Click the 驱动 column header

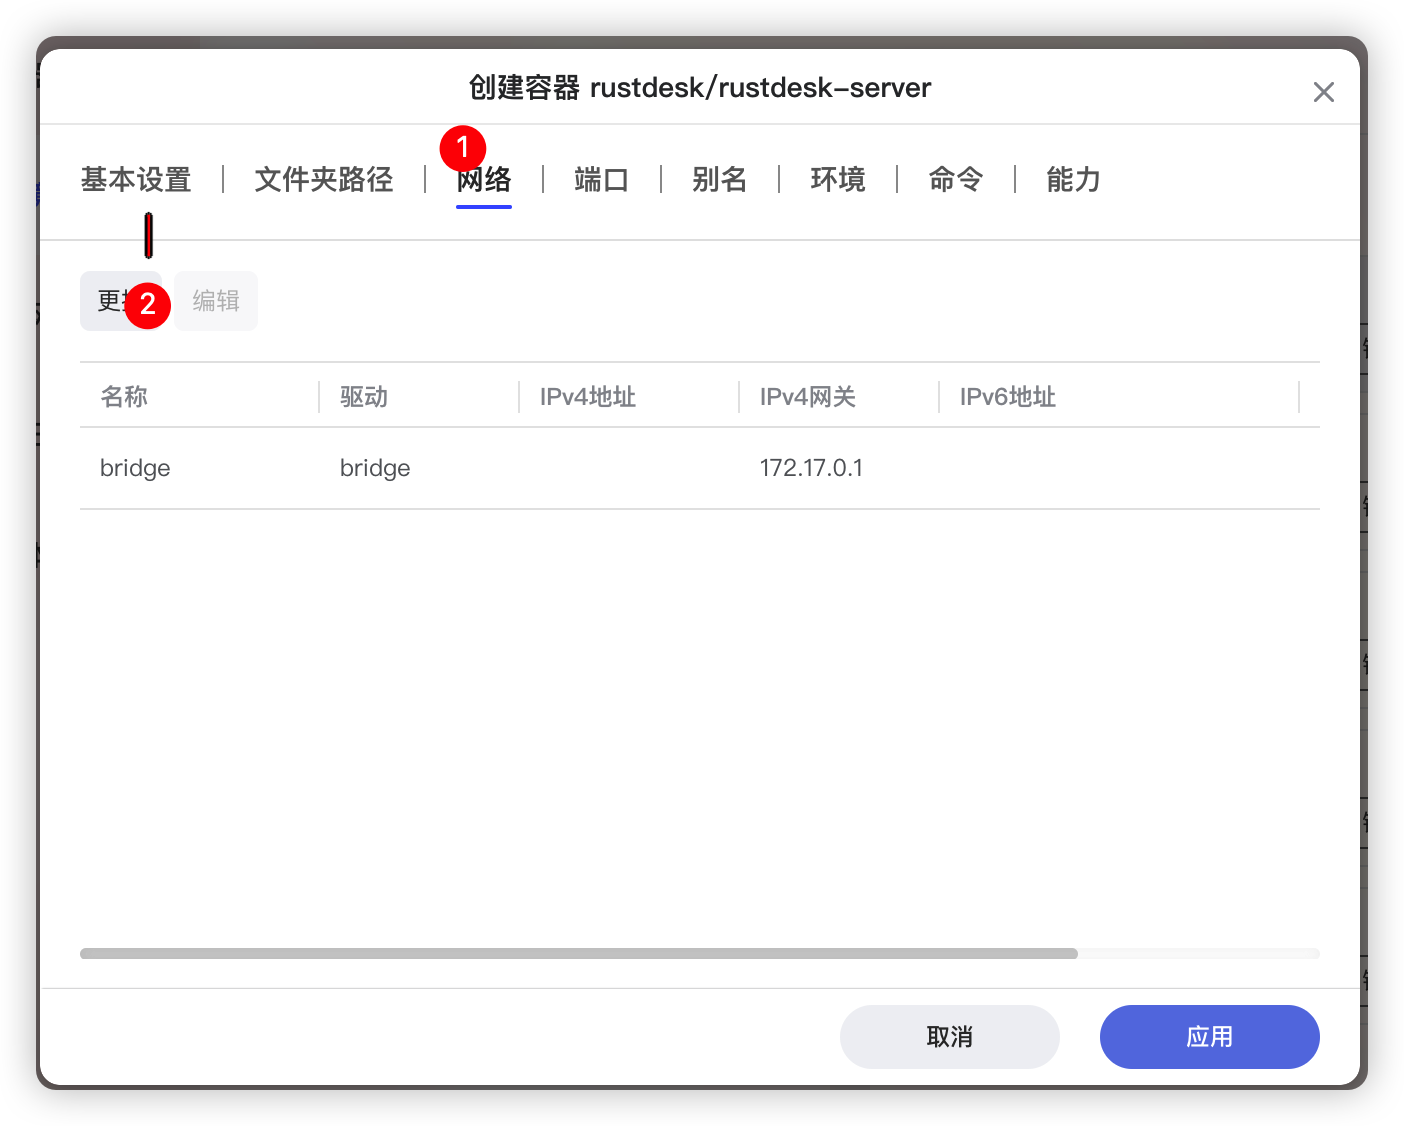tap(364, 397)
